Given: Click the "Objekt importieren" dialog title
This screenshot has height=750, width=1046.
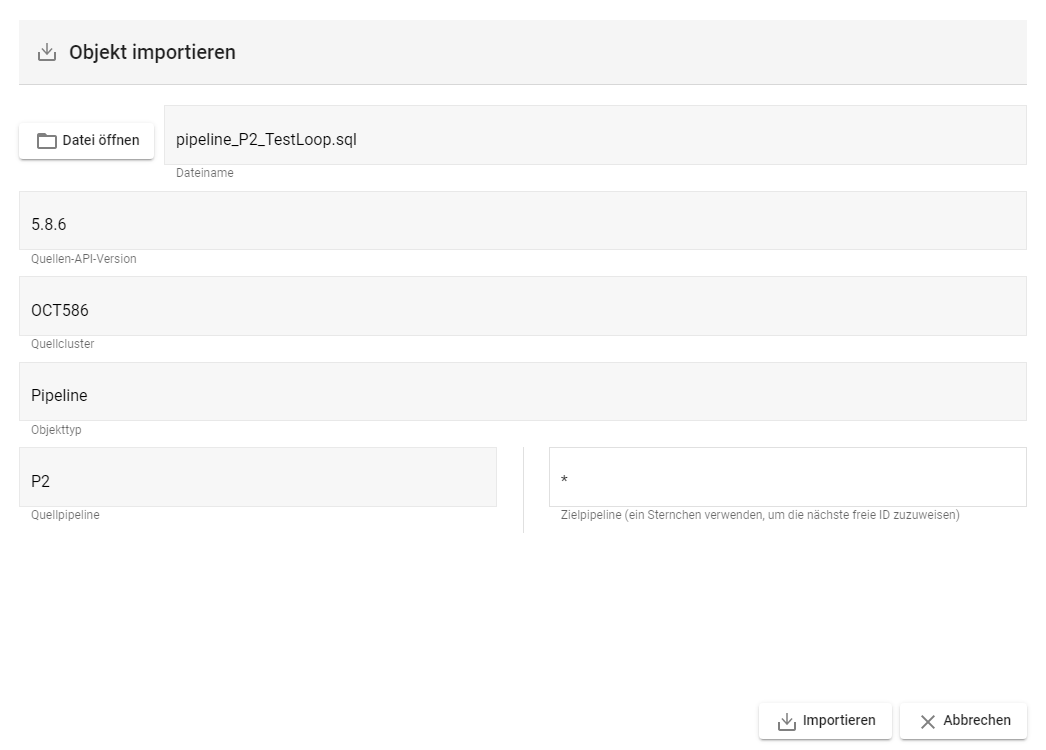Looking at the screenshot, I should click(152, 52).
